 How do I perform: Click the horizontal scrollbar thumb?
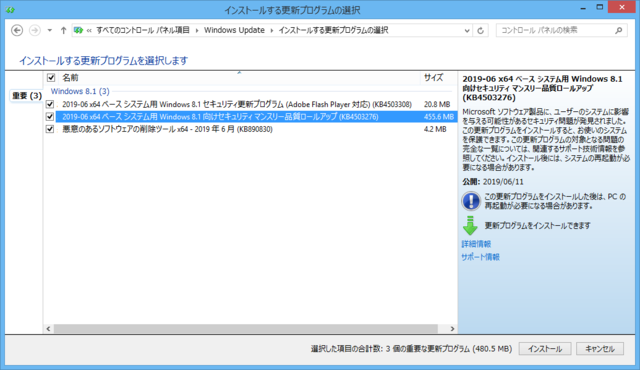coord(246,329)
